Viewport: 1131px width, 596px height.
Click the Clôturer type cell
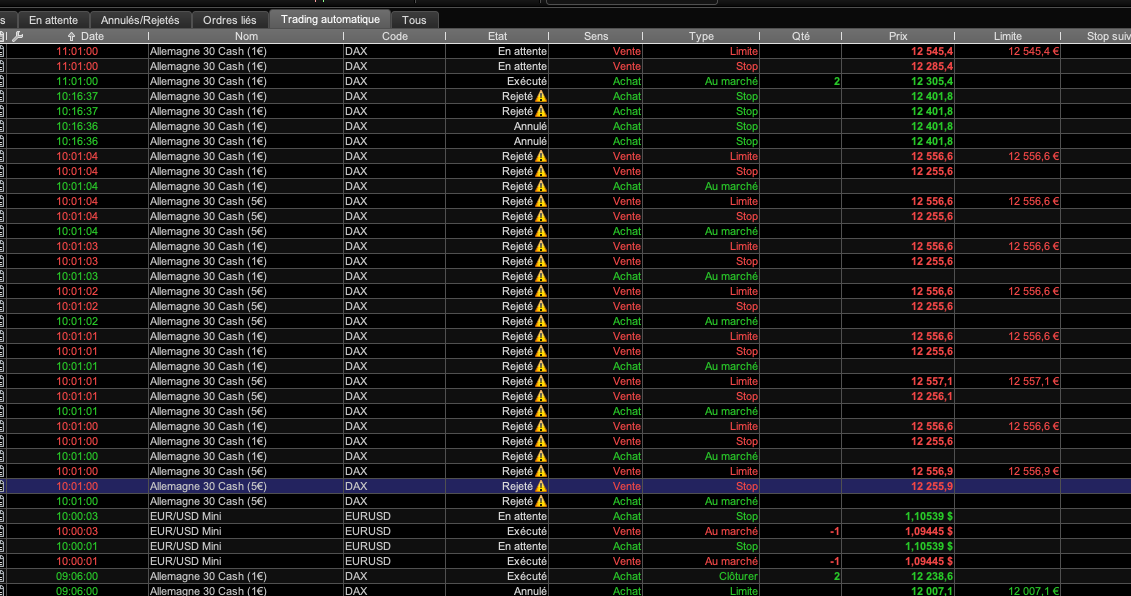739,576
